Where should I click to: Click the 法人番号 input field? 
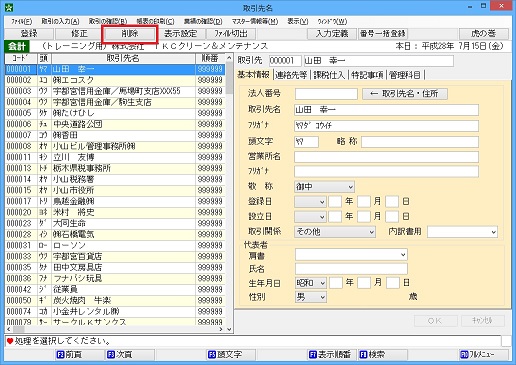click(x=326, y=94)
